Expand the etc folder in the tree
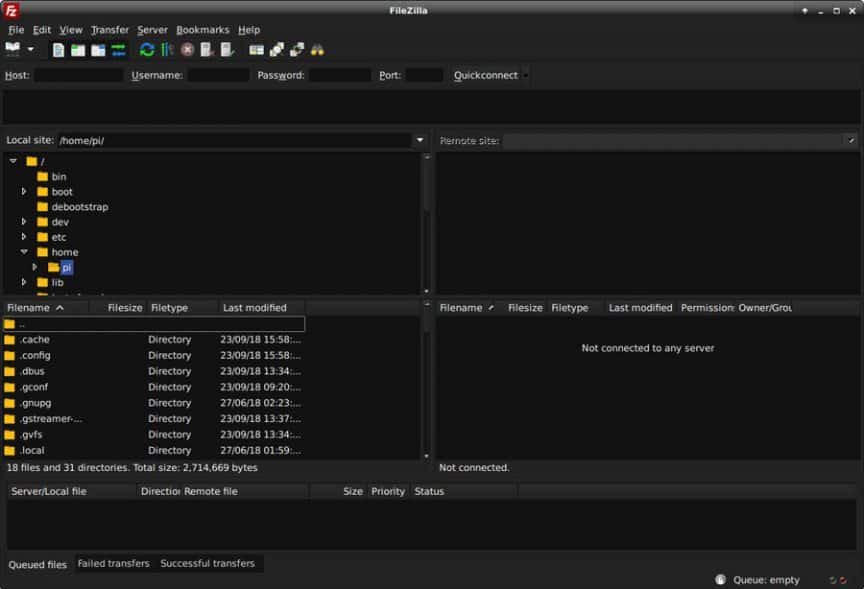The width and height of the screenshot is (864, 589). [x=24, y=237]
